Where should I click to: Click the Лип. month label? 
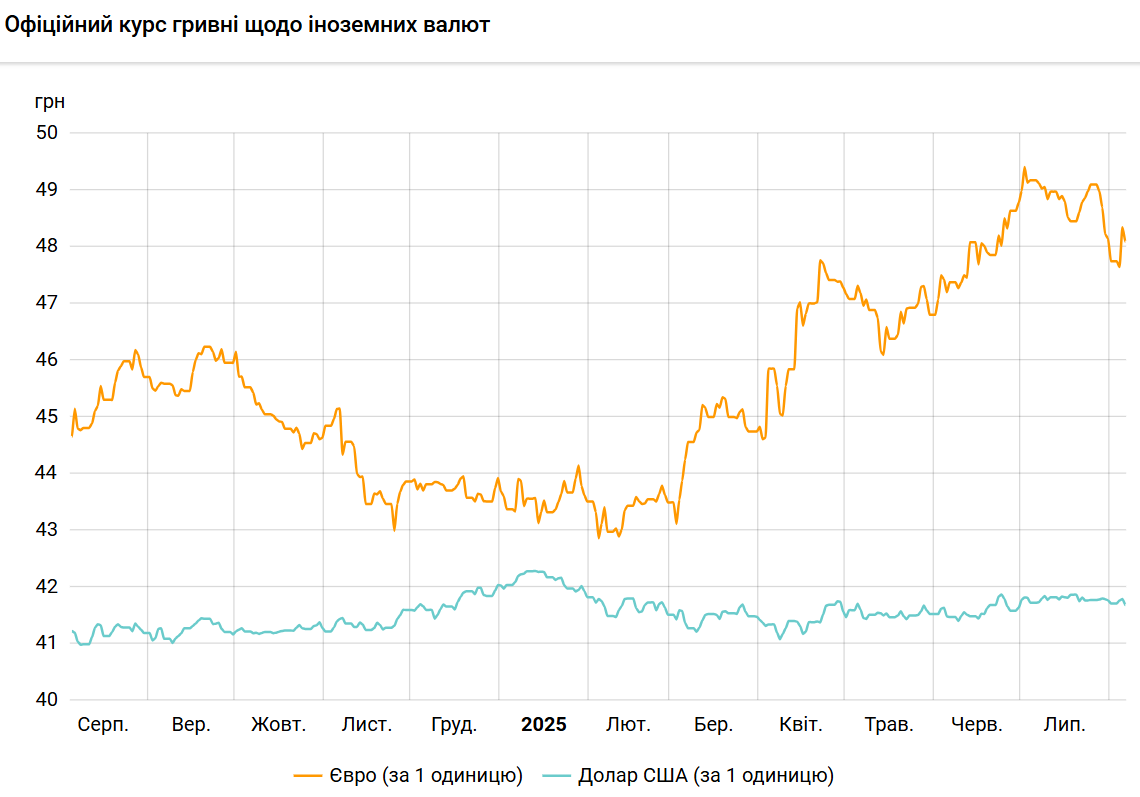[x=1064, y=725]
